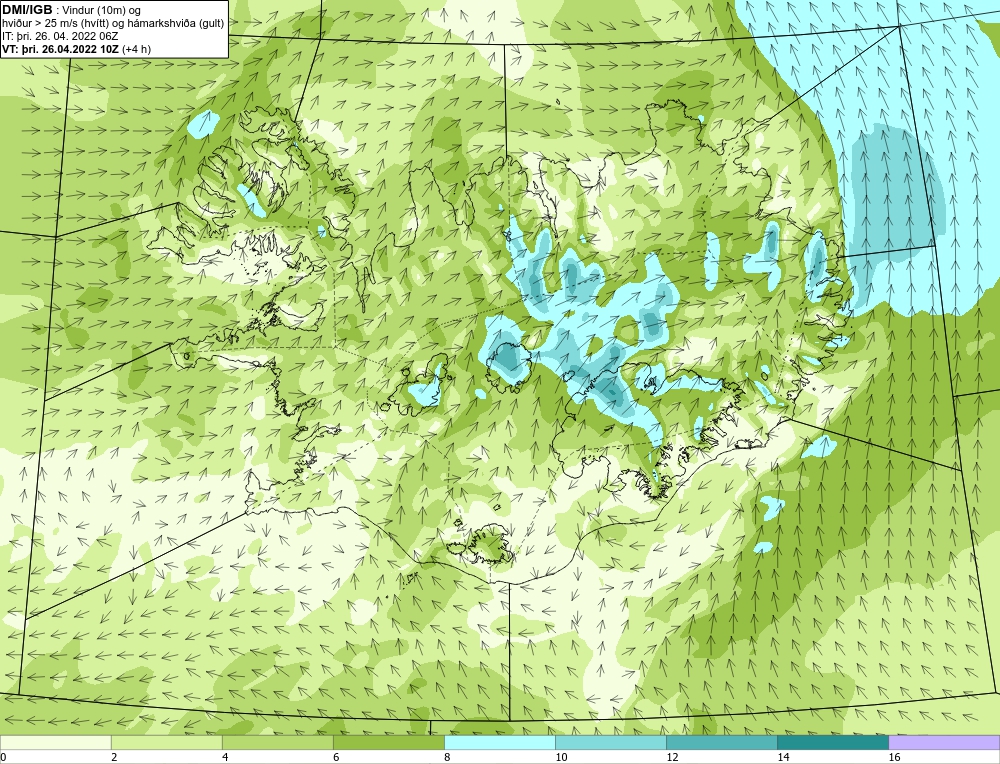The image size is (1000, 764).
Task: Click the 12–14 m/s teal legend swatch
Action: point(721,742)
